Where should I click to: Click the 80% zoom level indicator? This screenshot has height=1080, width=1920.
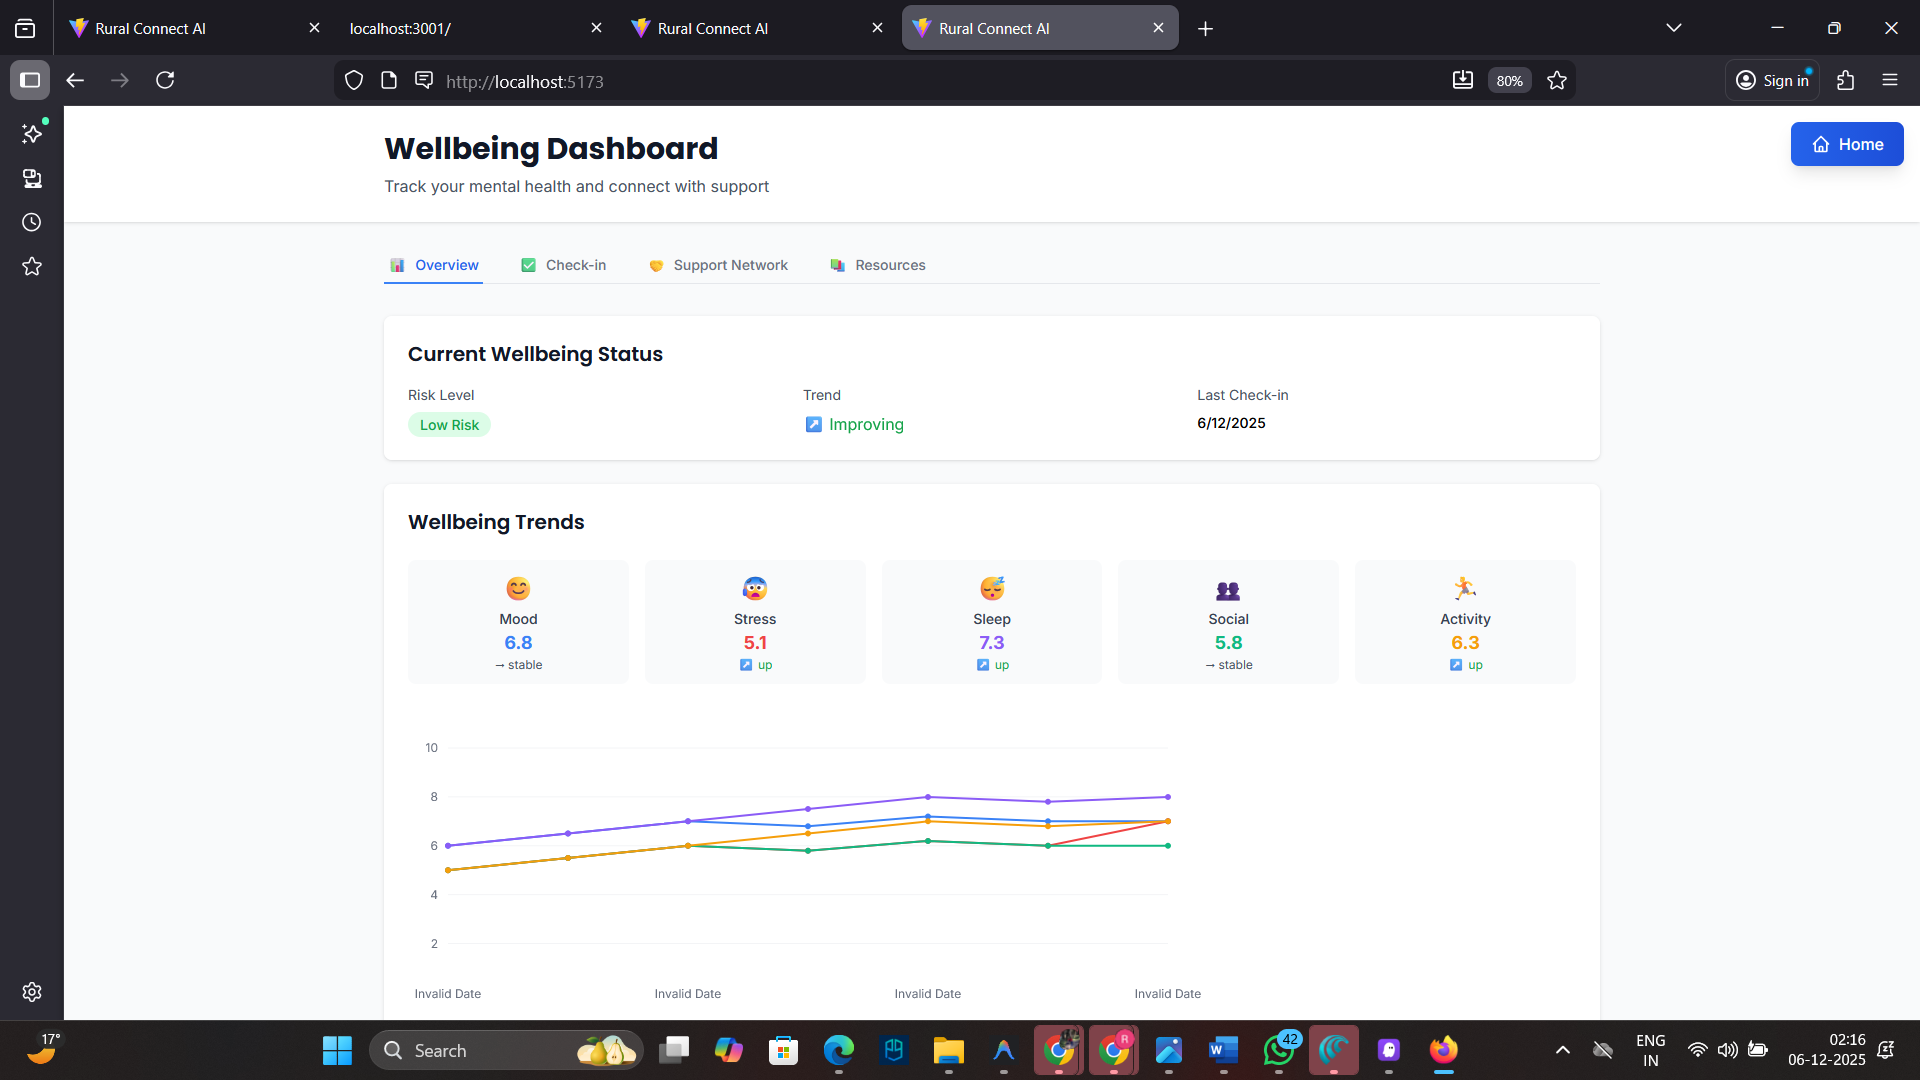point(1509,81)
